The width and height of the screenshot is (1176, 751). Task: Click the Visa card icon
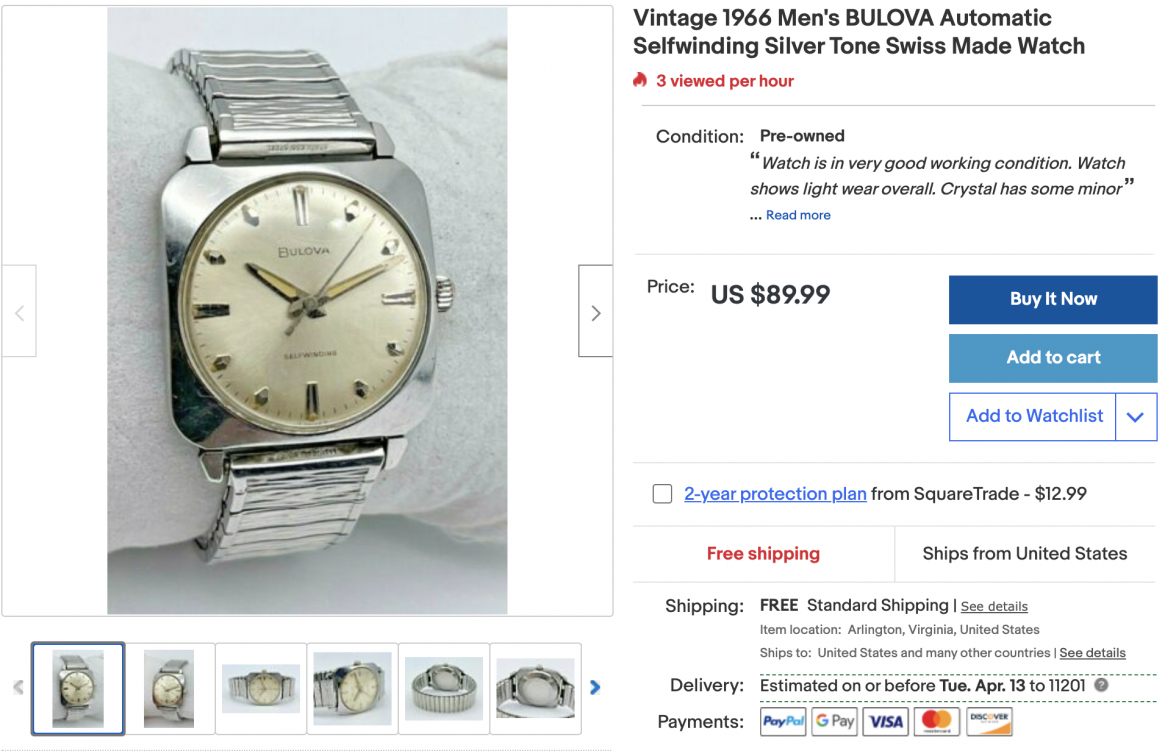(886, 722)
